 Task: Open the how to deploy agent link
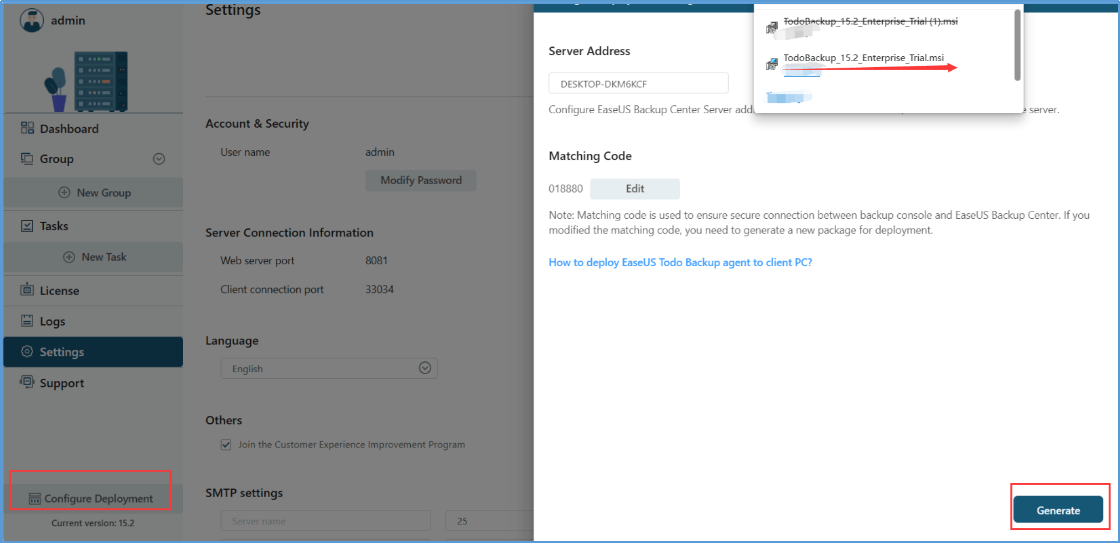pyautogui.click(x=680, y=262)
